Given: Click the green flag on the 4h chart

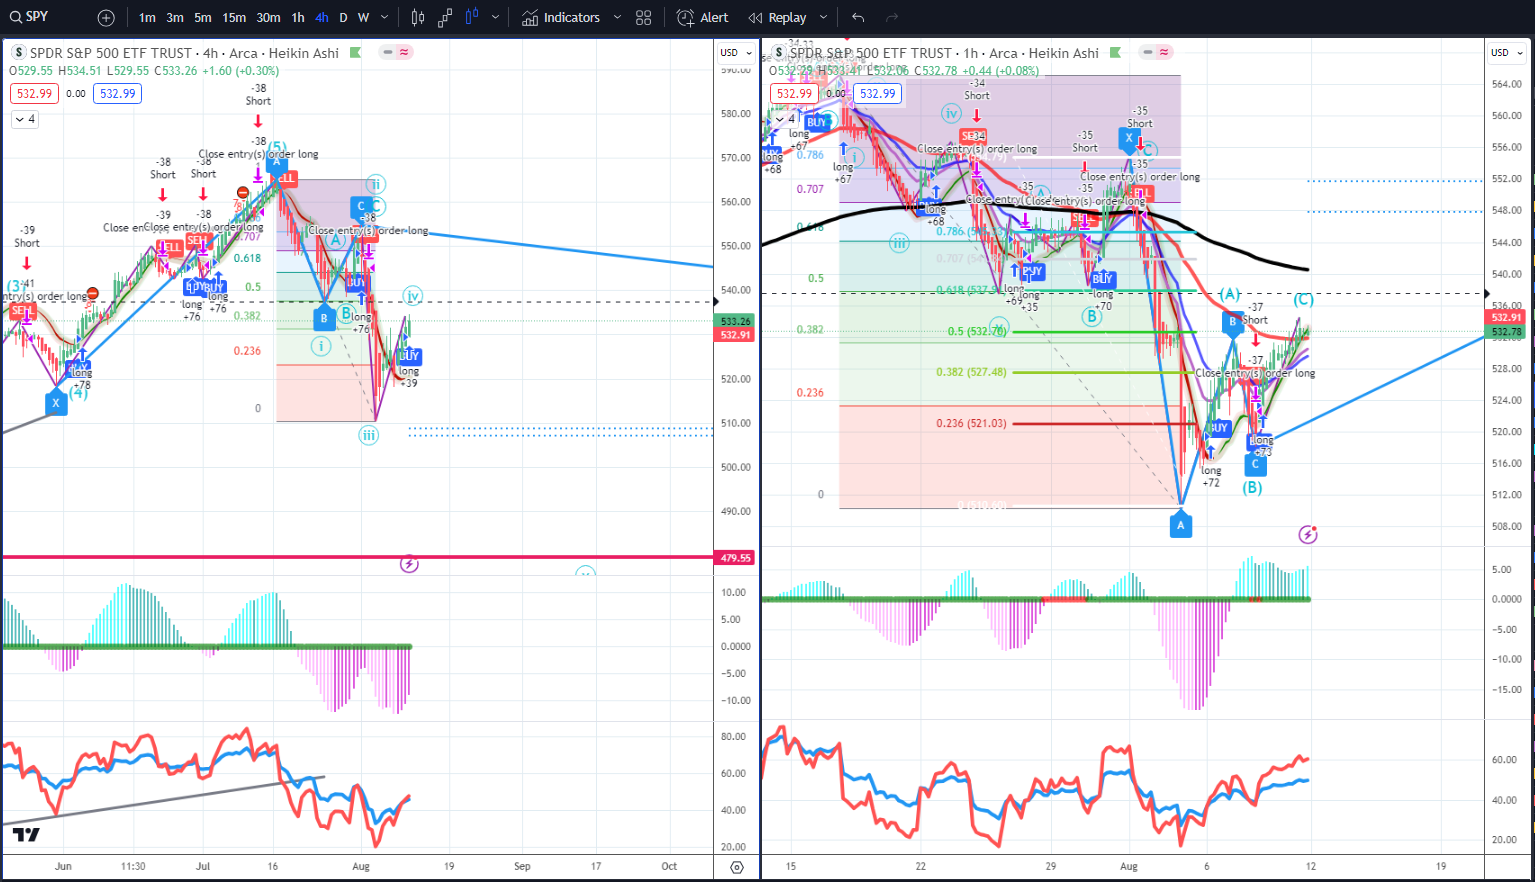Looking at the screenshot, I should point(355,53).
